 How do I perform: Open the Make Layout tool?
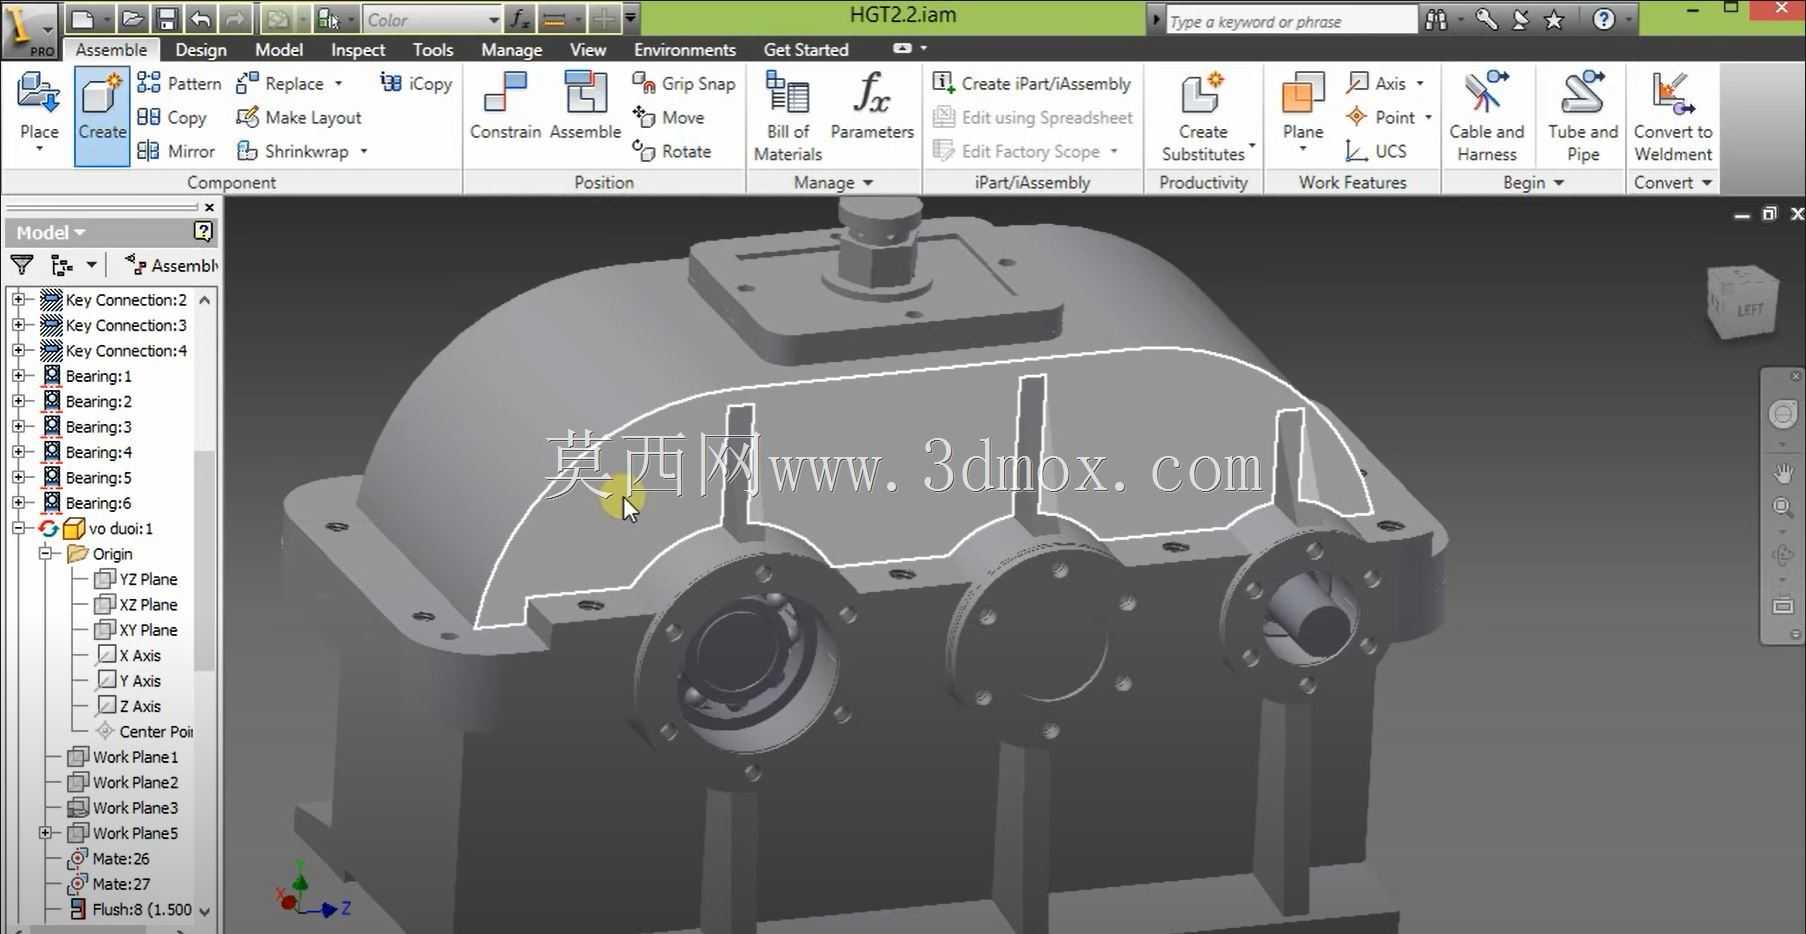pyautogui.click(x=298, y=117)
